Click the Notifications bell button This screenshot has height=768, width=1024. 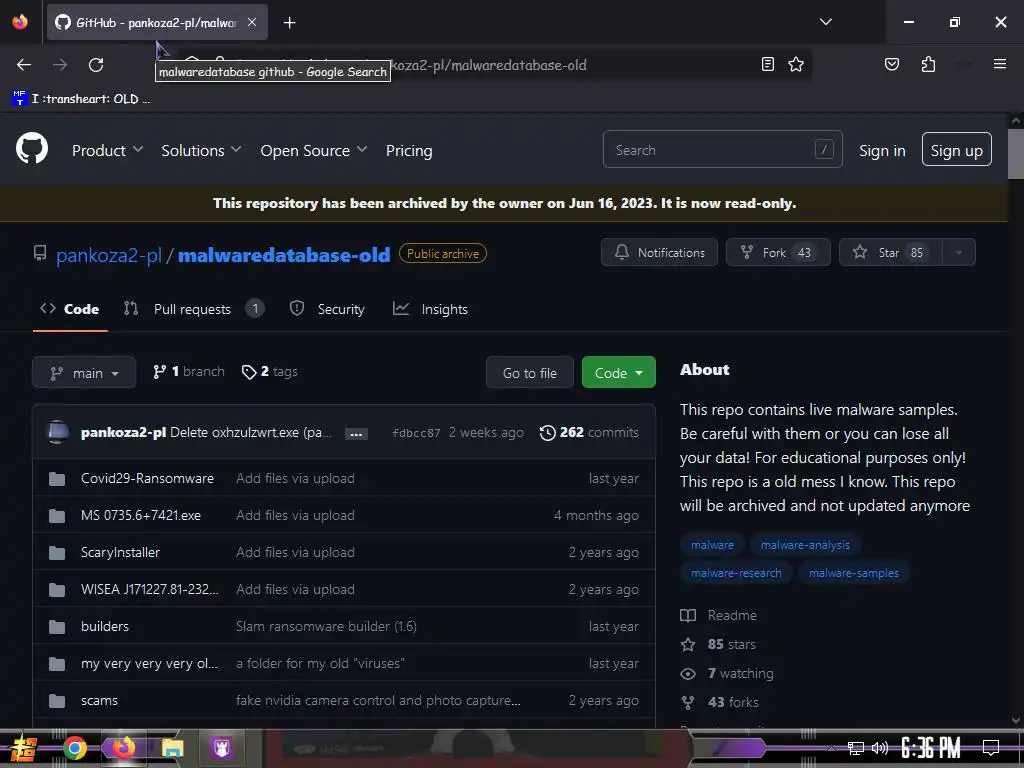tap(659, 252)
